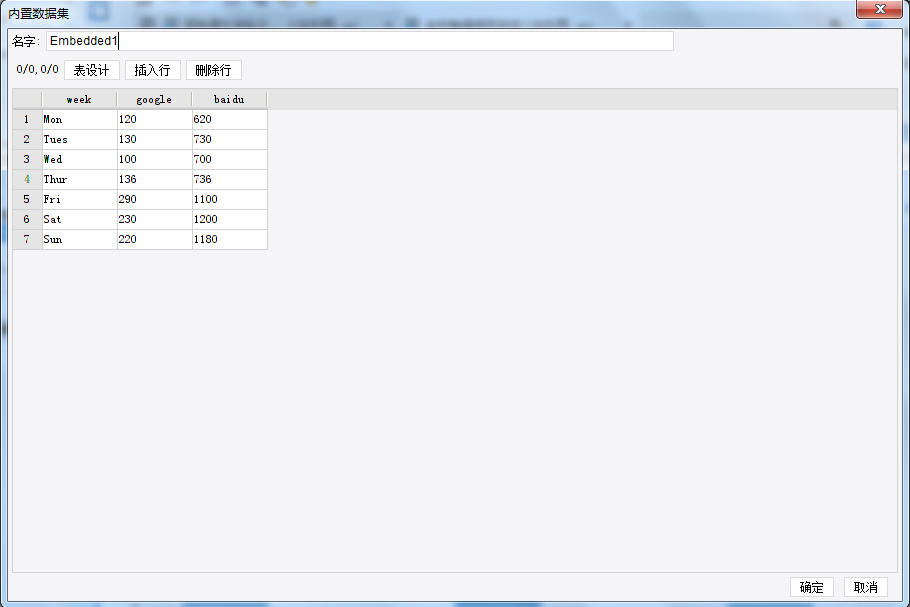This screenshot has width=910, height=607.
Task: Click baidu value 1100 cell
Action: point(230,200)
